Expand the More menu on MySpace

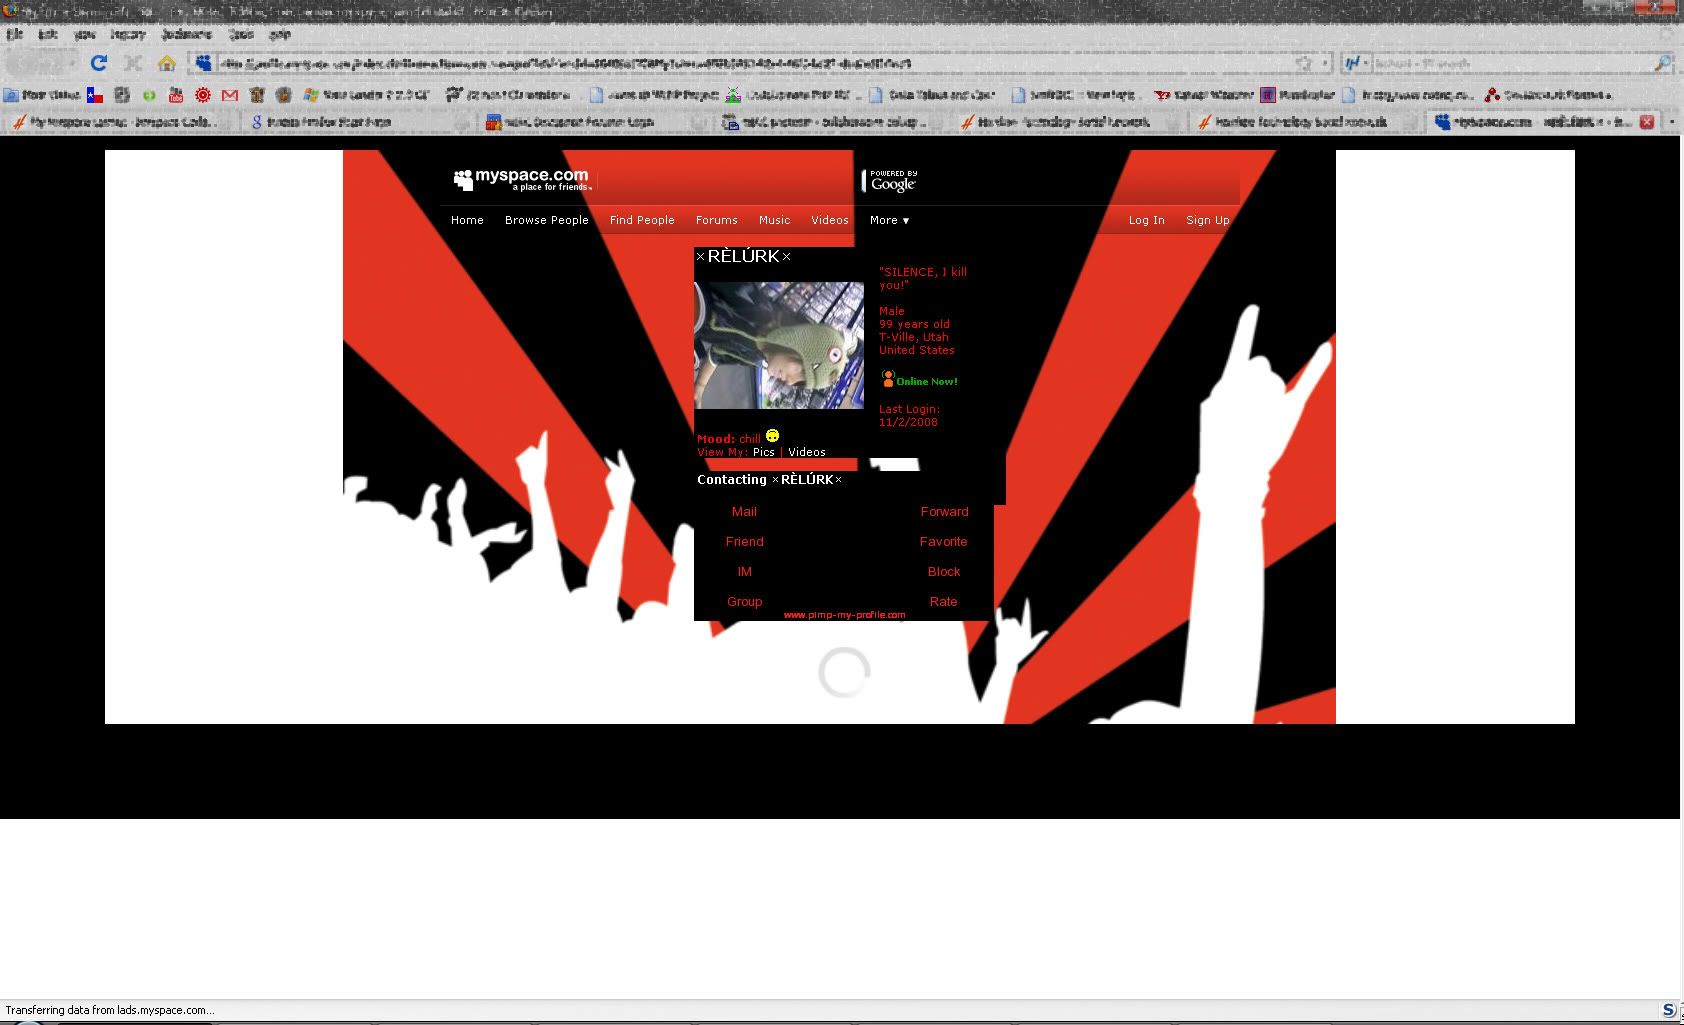click(x=889, y=220)
